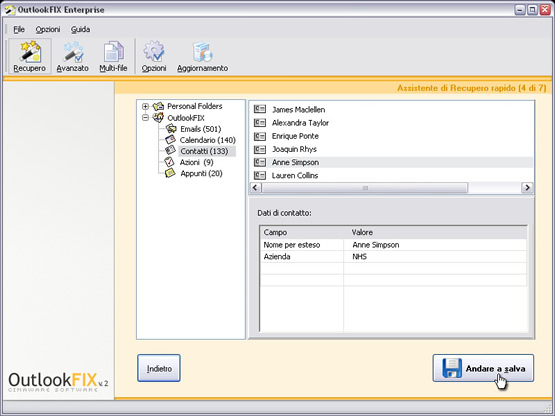Open the File menu

(x=19, y=29)
